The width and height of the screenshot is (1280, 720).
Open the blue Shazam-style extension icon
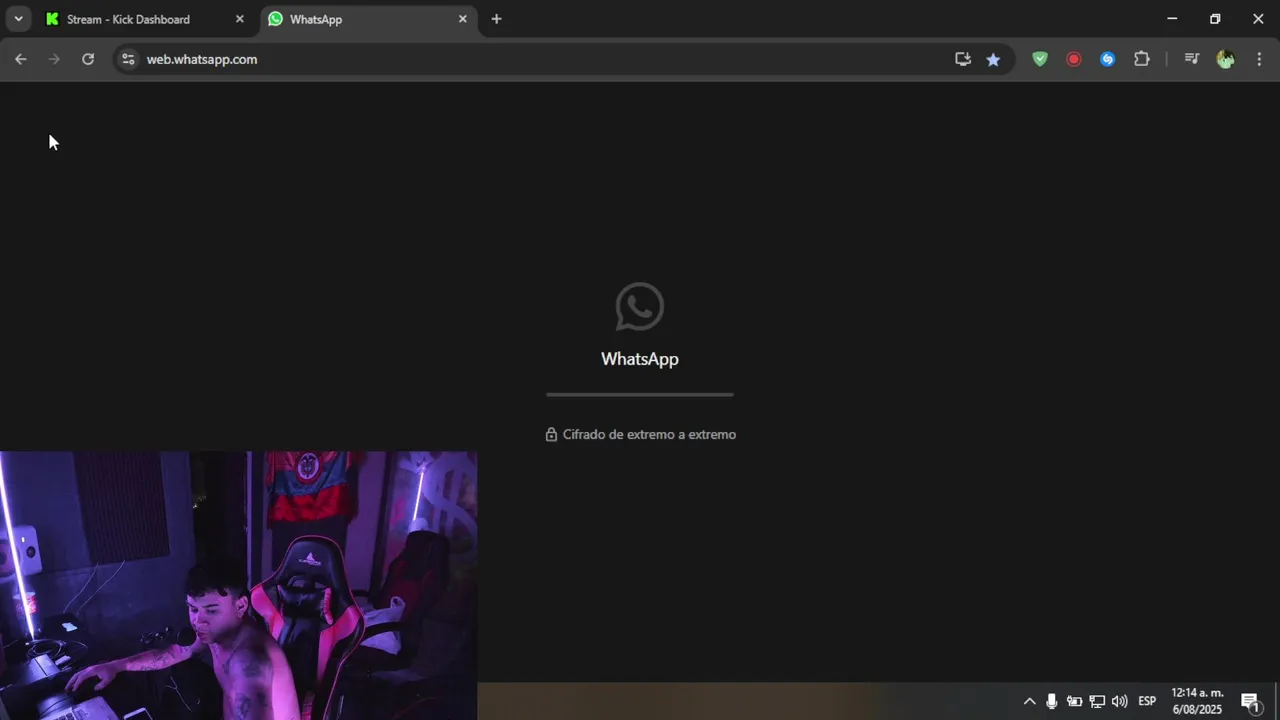point(1107,59)
